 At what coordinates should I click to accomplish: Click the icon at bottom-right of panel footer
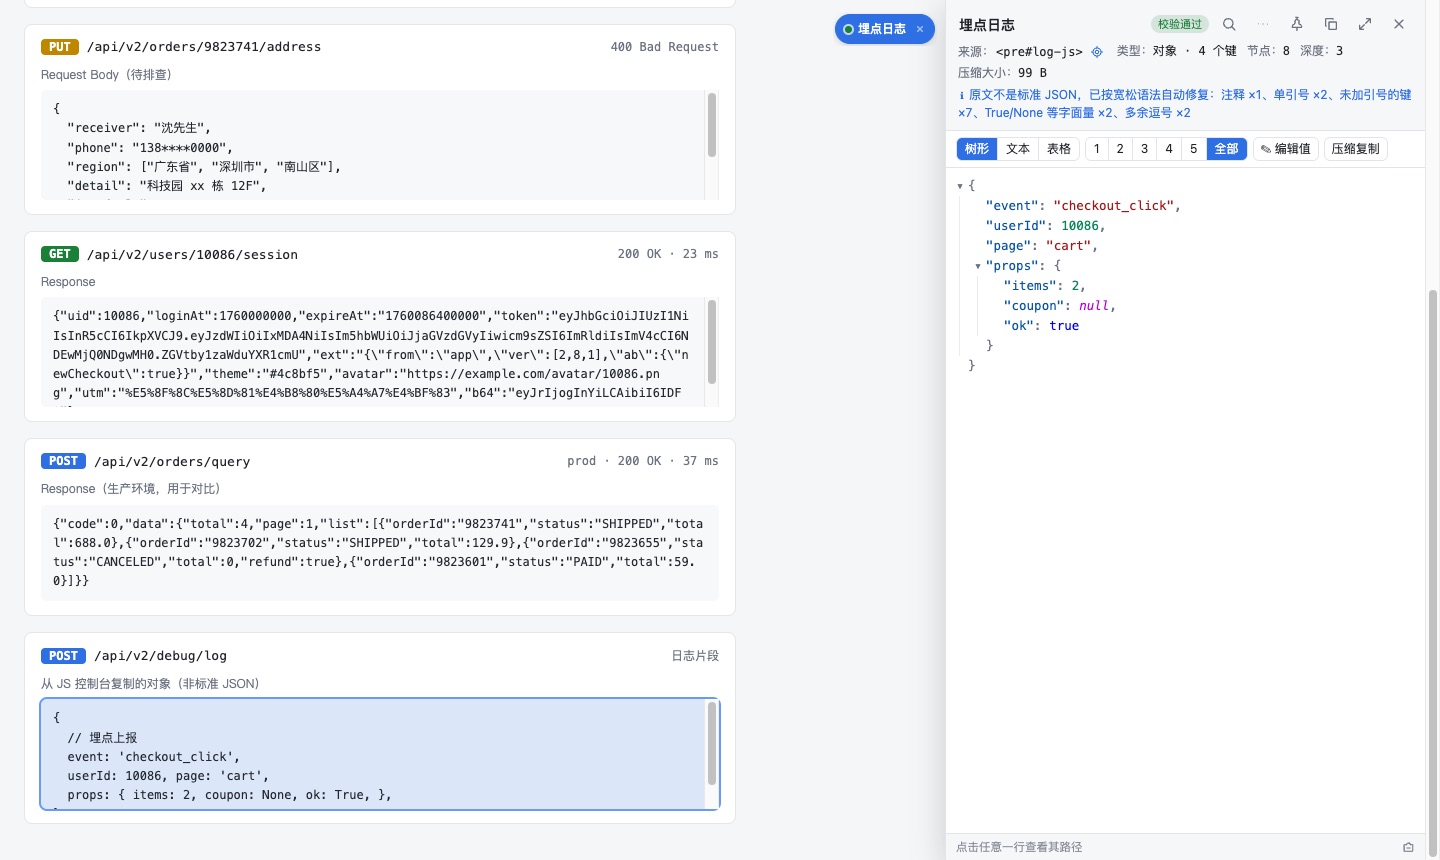1408,847
